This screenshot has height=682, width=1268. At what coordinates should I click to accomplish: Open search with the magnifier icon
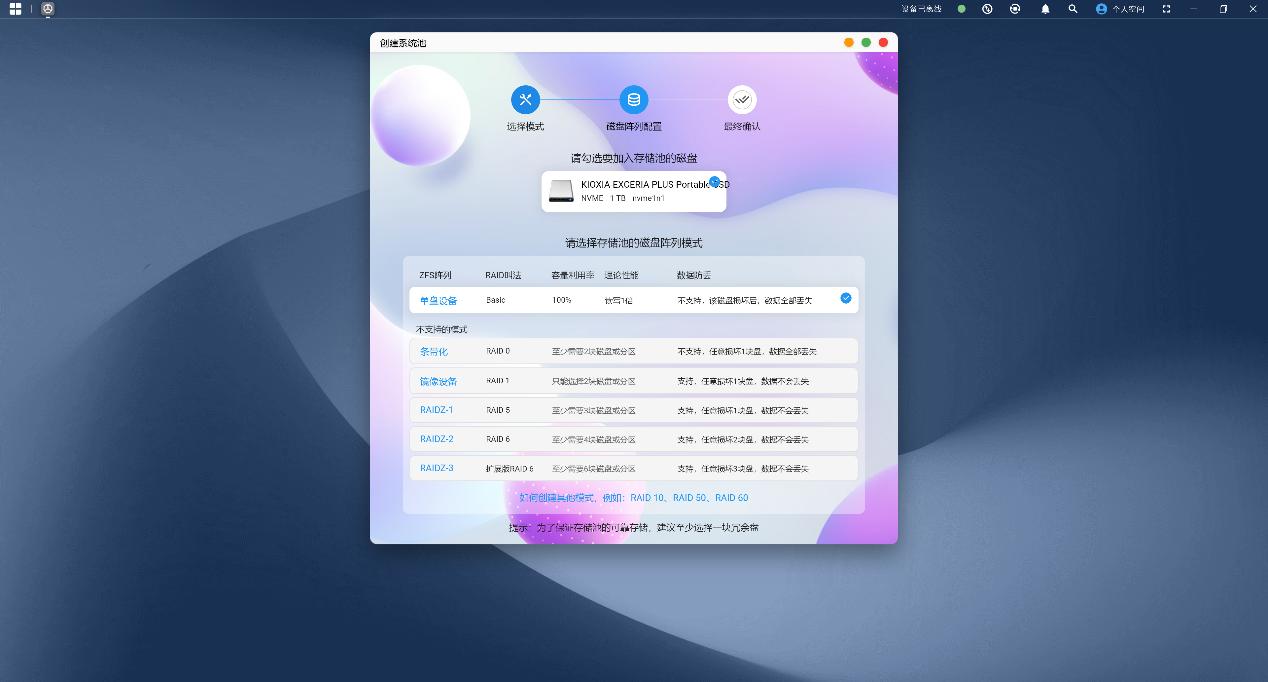[1073, 8]
